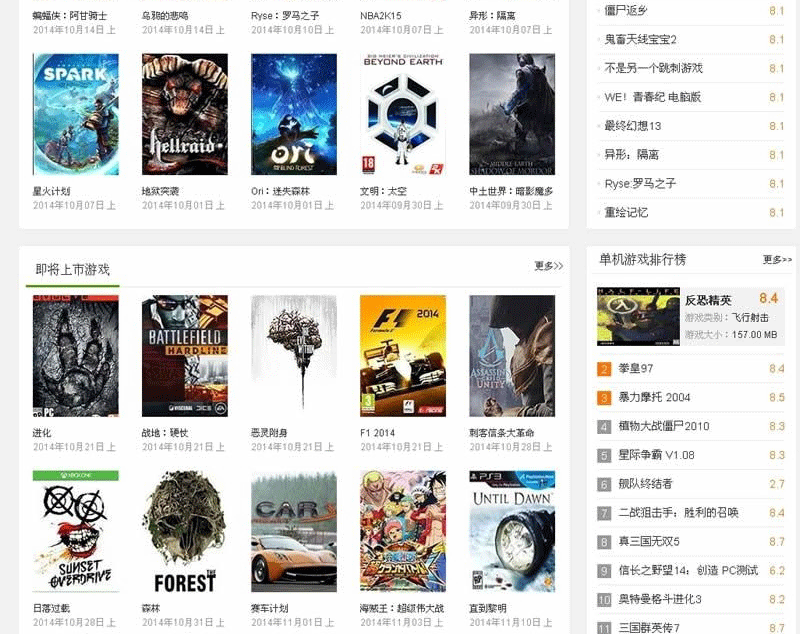Open the 文明:太空 title link

(x=383, y=191)
